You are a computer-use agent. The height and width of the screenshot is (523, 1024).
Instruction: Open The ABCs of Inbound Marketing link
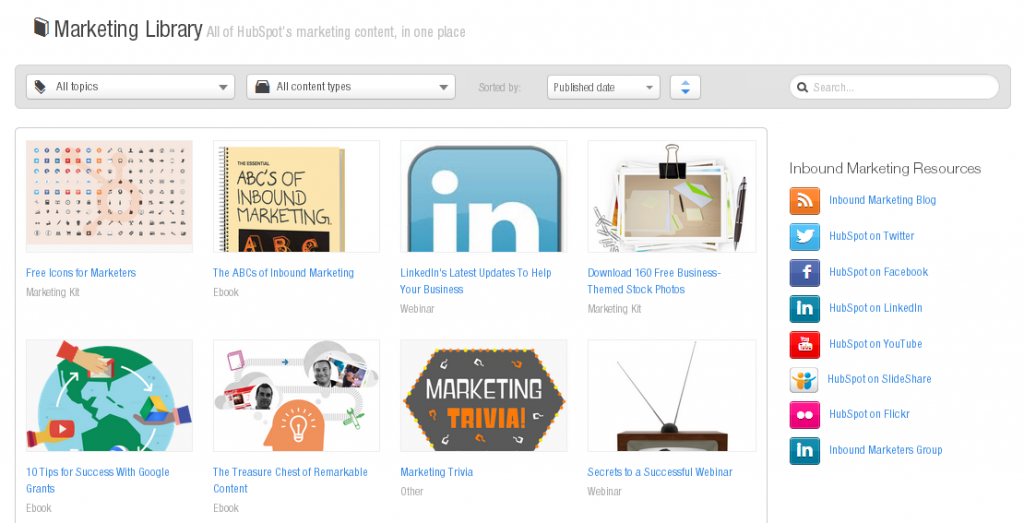click(x=283, y=273)
